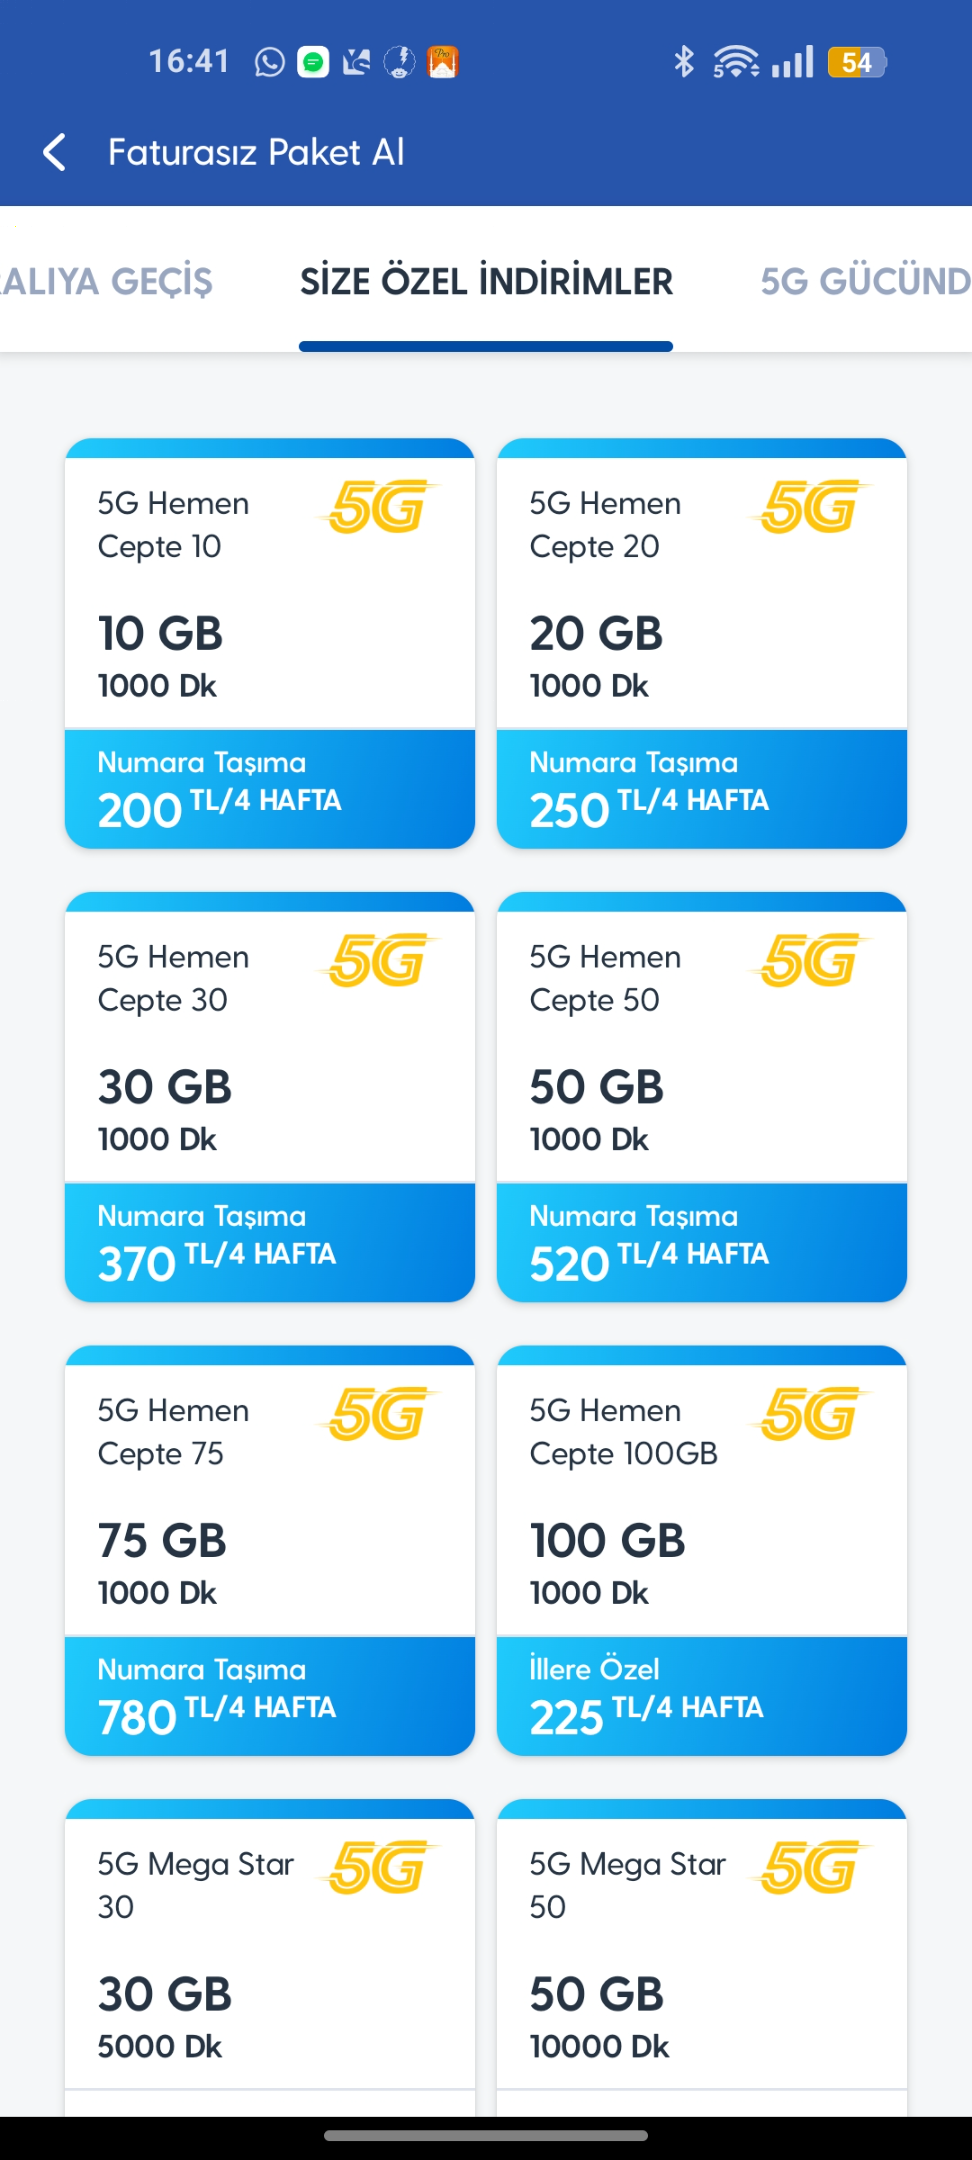Choose the 200 TL/4 HAFTA price banner

[270, 789]
